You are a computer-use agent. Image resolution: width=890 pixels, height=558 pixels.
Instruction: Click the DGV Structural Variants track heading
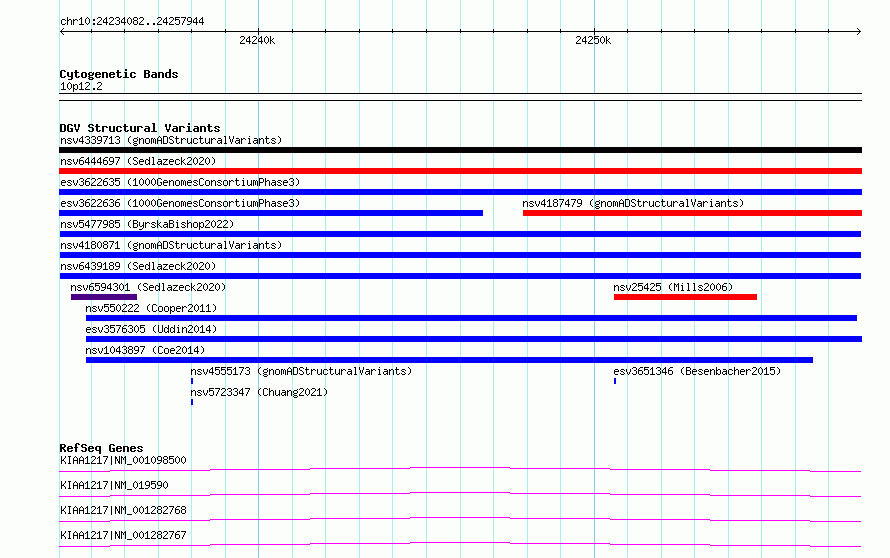point(140,128)
